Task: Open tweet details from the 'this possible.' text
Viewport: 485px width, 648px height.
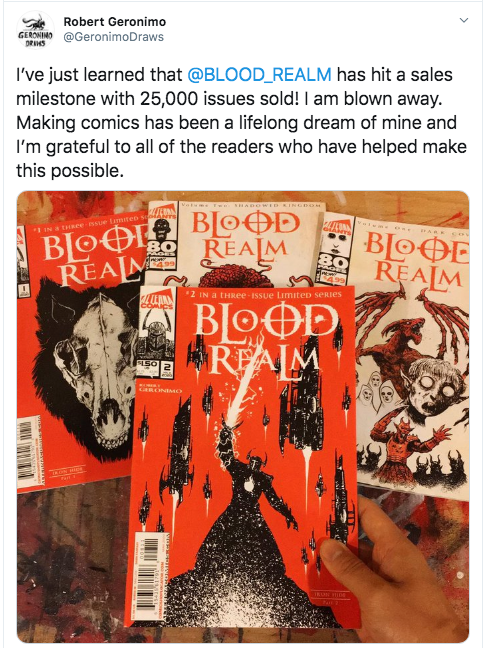Action: [x=70, y=171]
